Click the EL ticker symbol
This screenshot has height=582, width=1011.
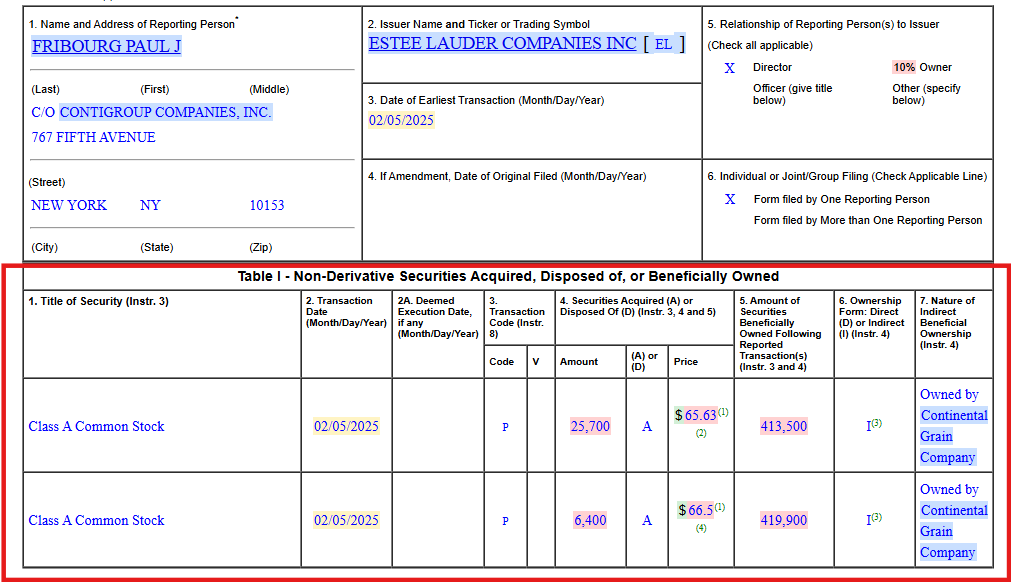(x=663, y=44)
